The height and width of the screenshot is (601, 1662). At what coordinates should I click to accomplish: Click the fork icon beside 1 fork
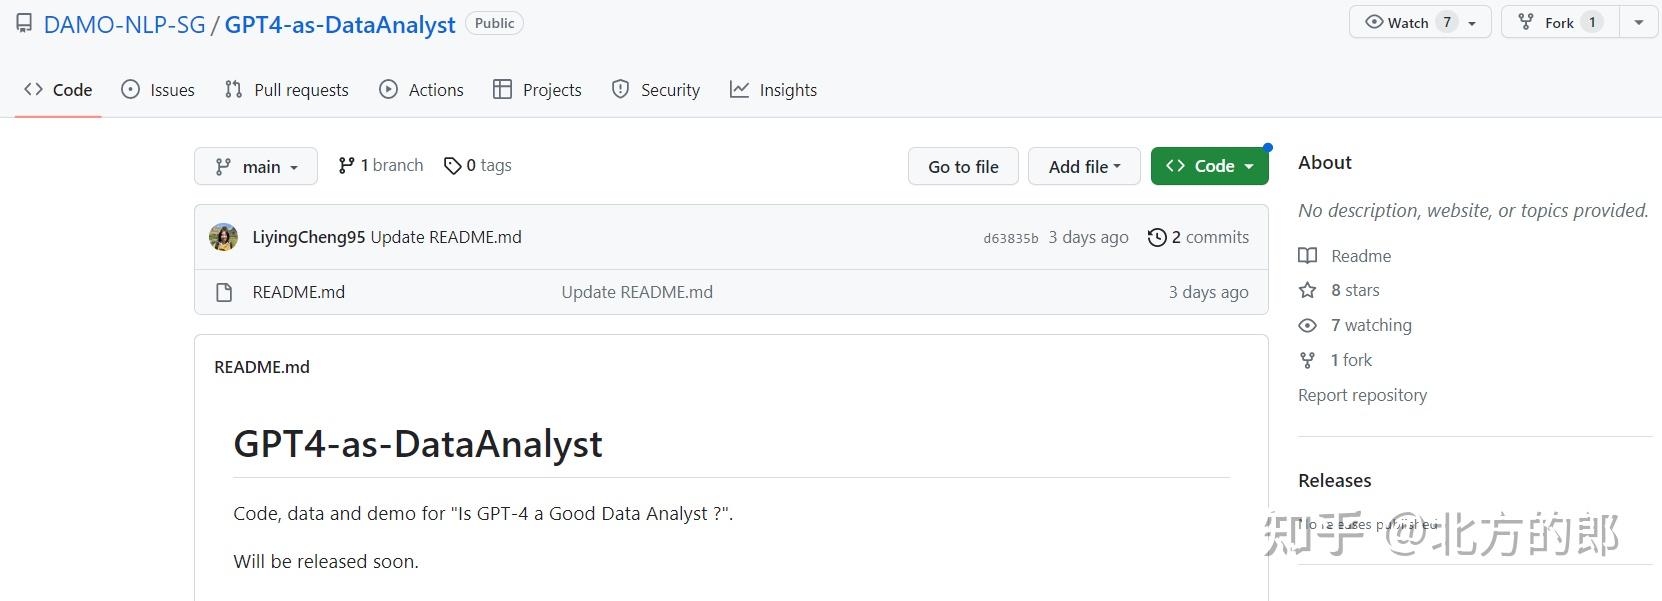point(1307,360)
